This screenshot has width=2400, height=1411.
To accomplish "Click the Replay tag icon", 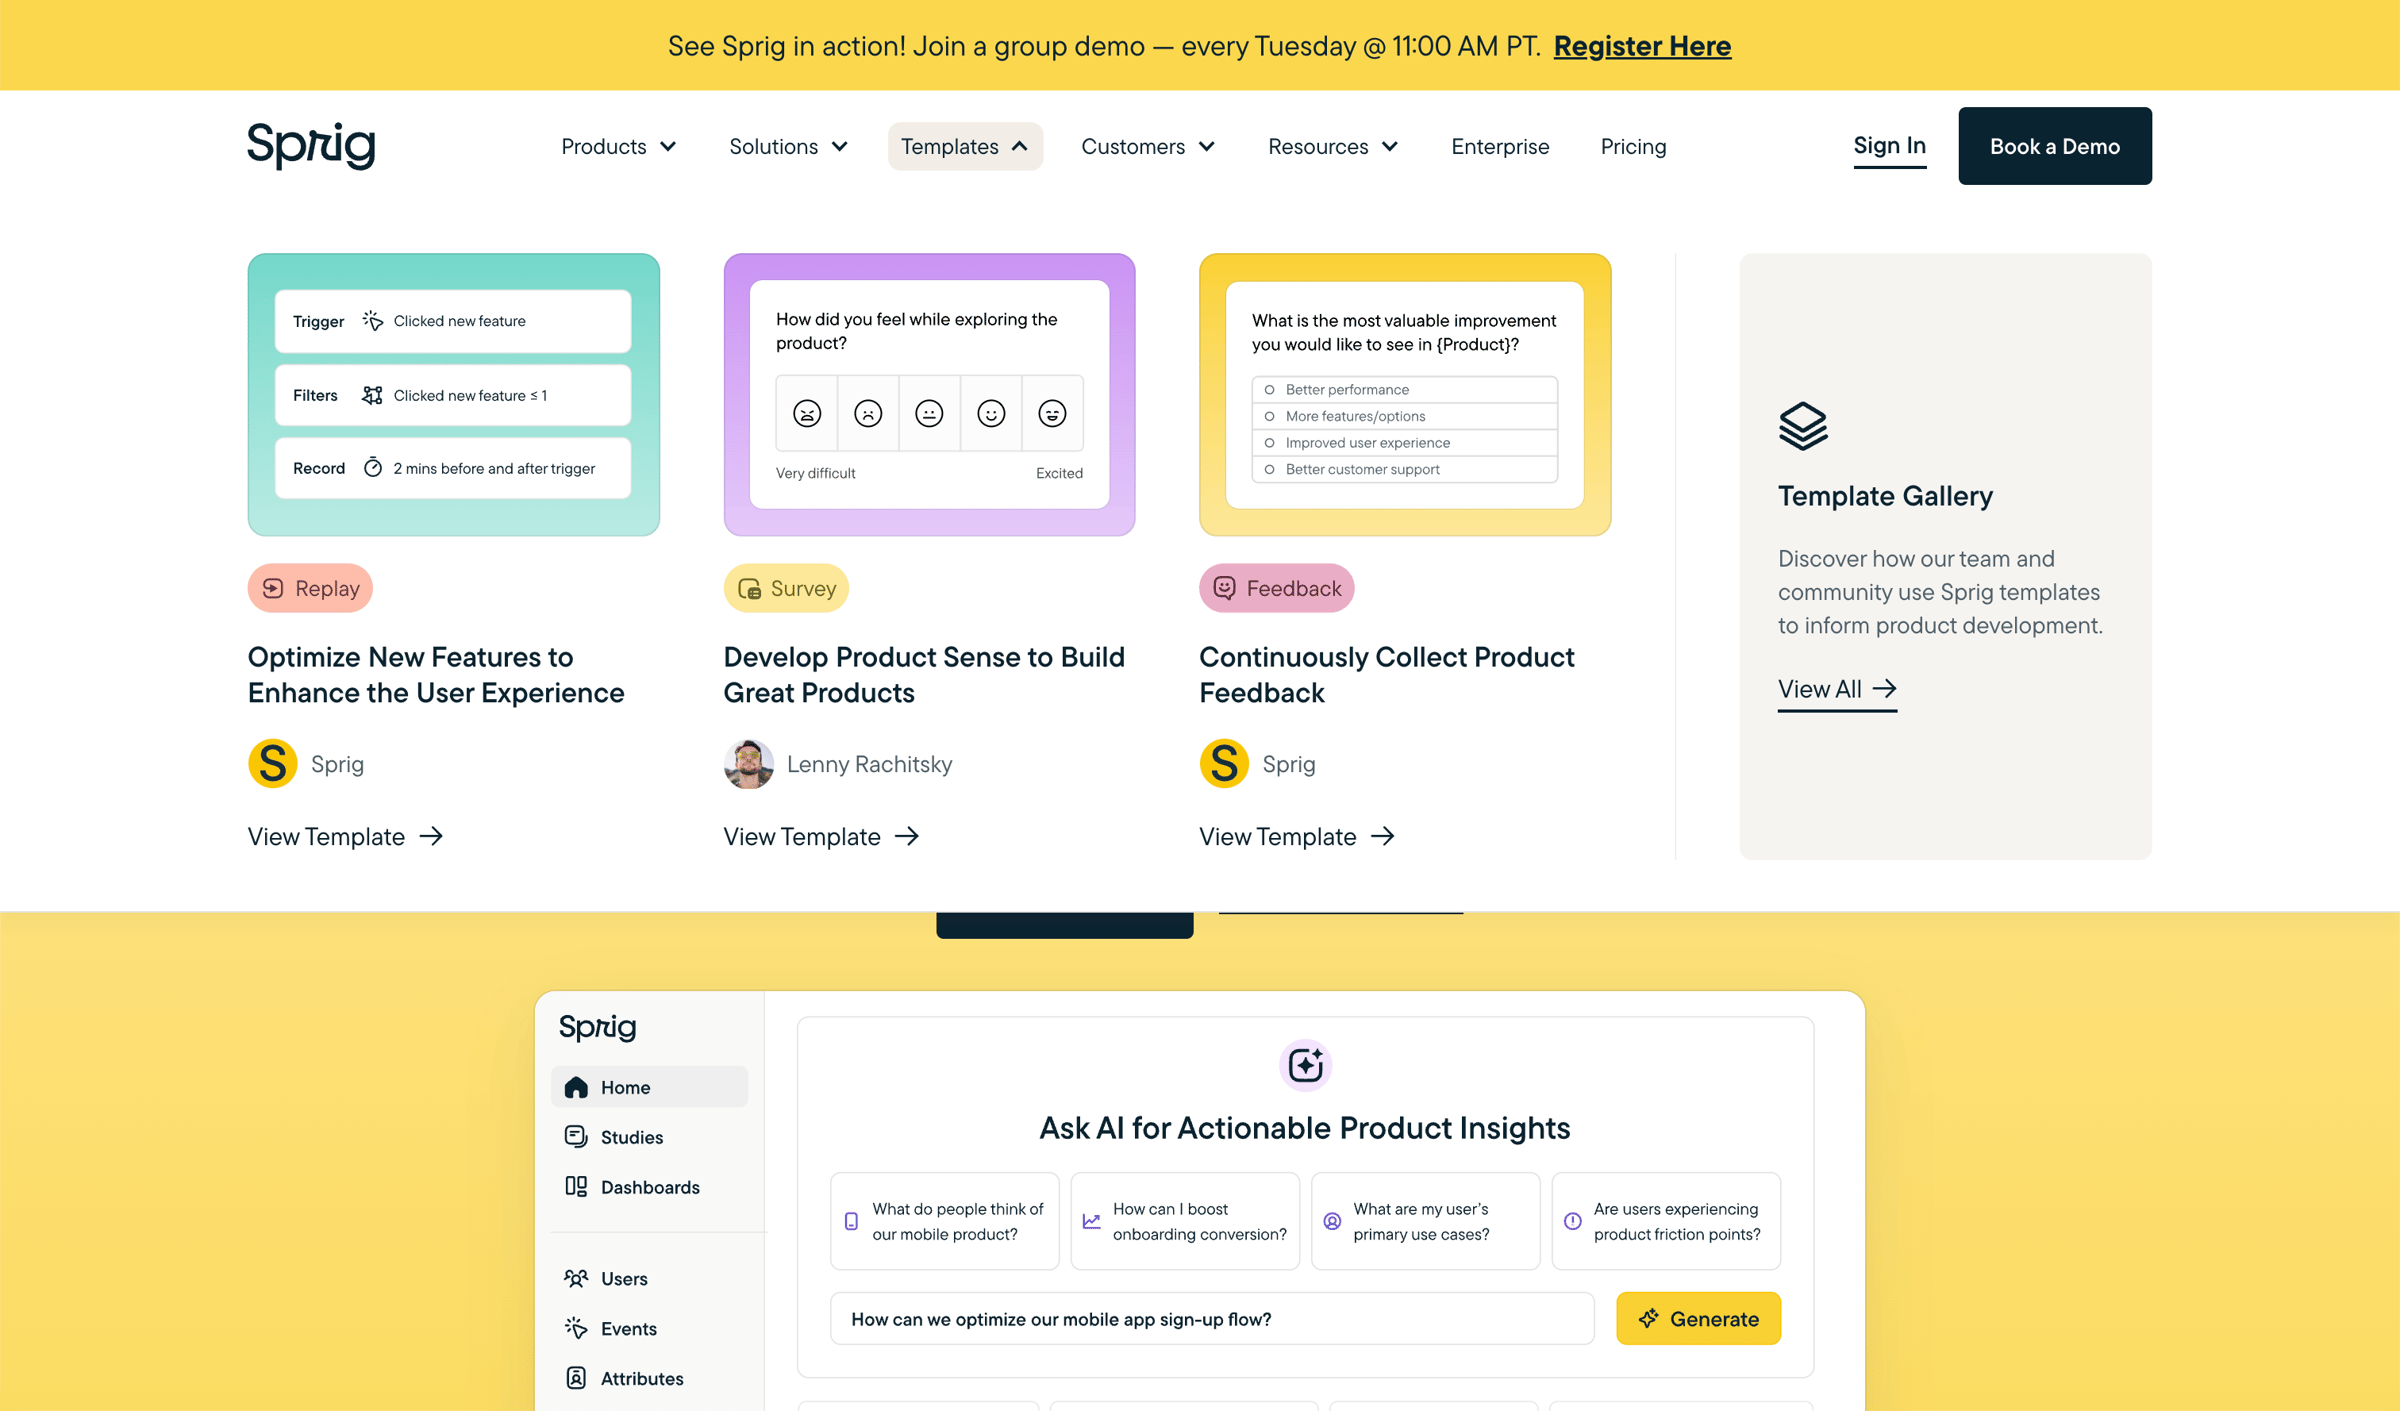I will [273, 588].
